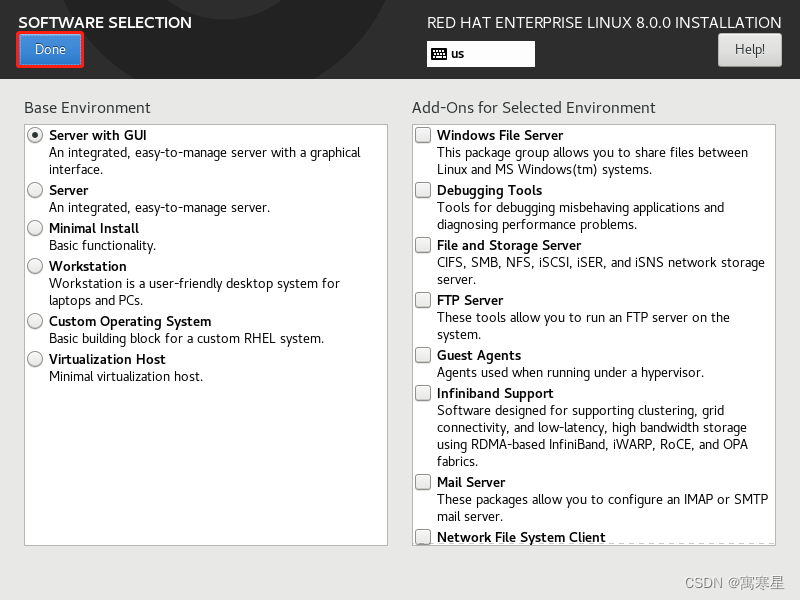Select the Server base environment

pos(35,190)
